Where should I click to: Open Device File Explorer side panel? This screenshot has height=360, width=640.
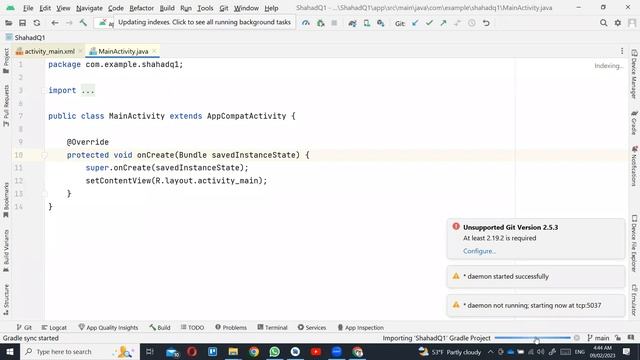[634, 243]
